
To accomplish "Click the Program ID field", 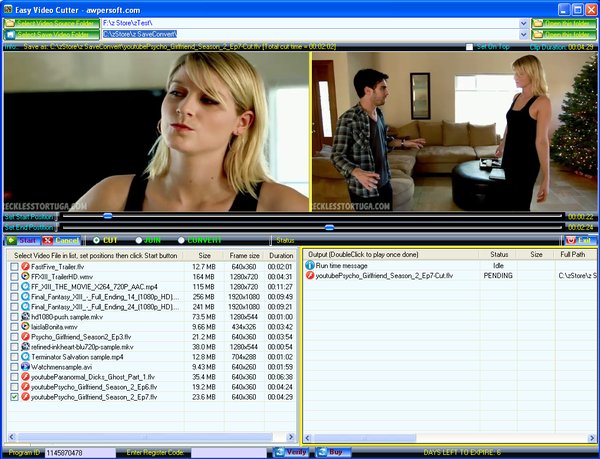I will point(76,452).
